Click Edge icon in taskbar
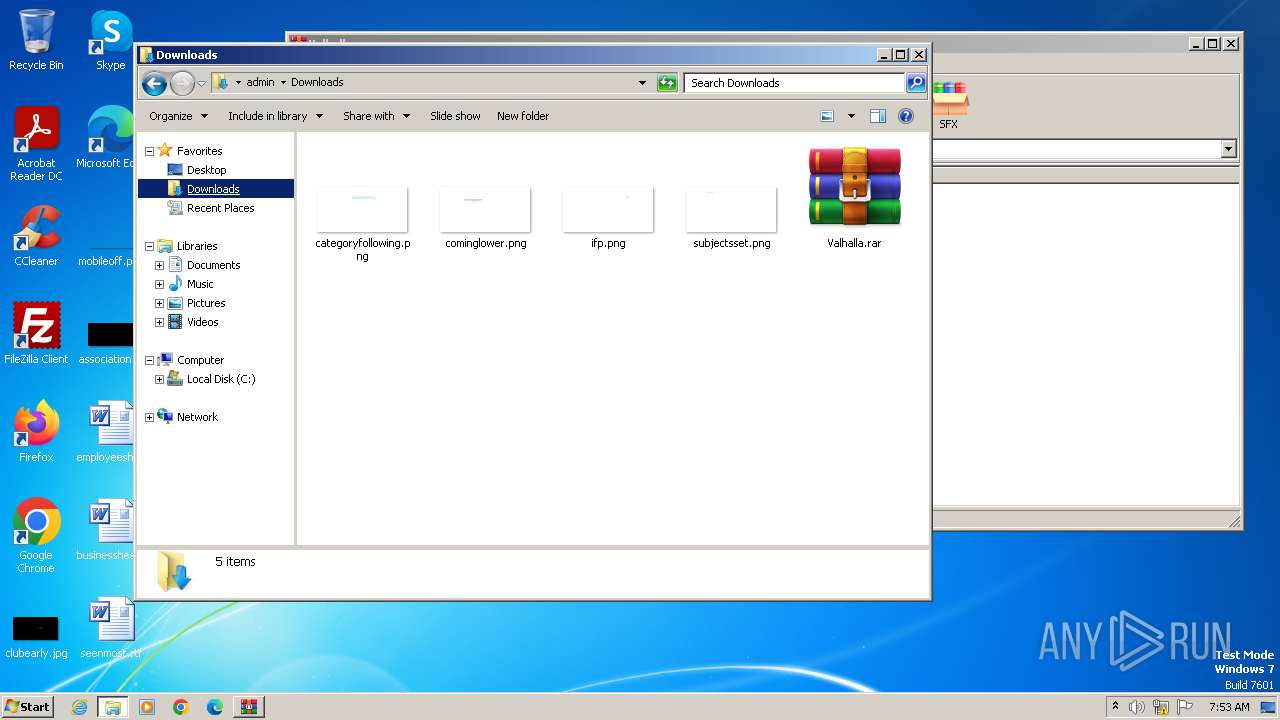Screen dimensions: 1280x720 coord(215,707)
